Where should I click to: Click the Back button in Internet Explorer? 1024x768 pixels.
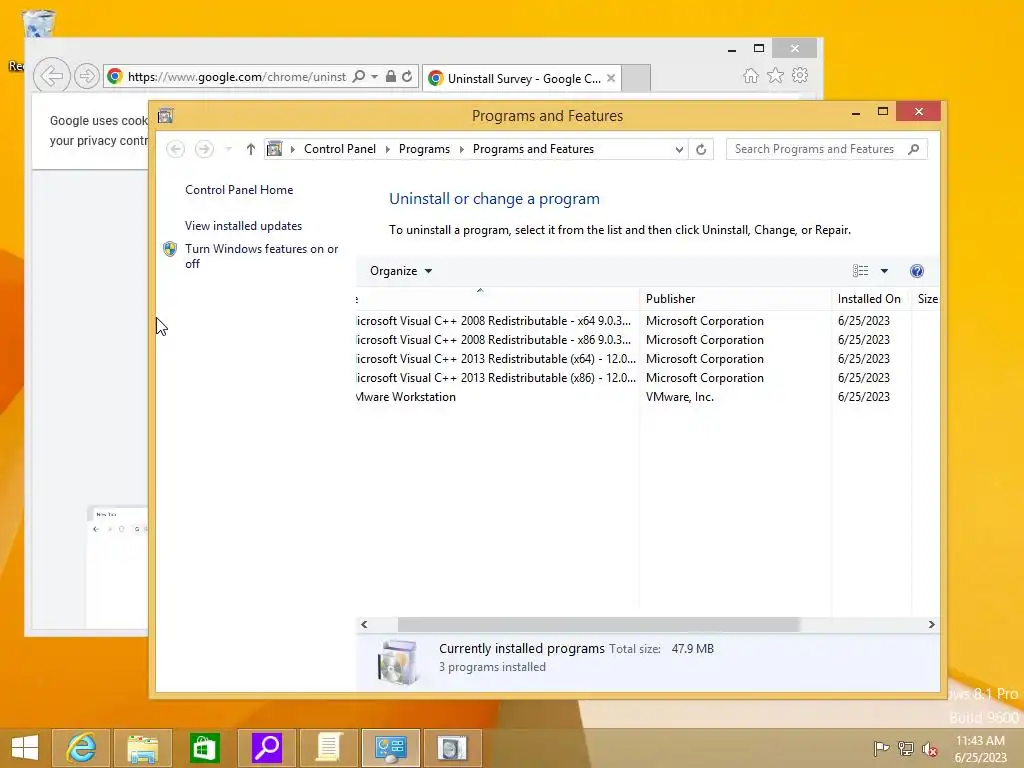coord(52,76)
